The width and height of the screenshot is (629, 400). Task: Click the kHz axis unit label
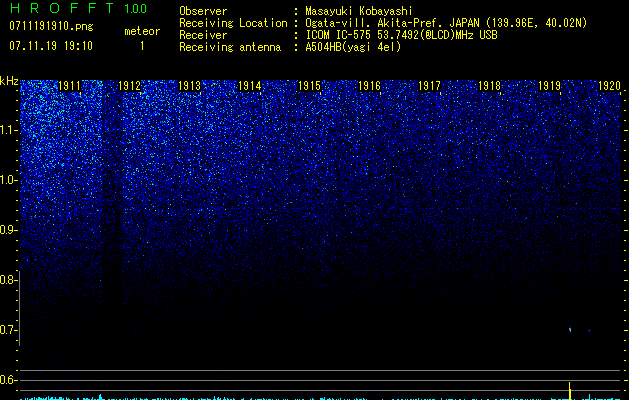(9, 81)
